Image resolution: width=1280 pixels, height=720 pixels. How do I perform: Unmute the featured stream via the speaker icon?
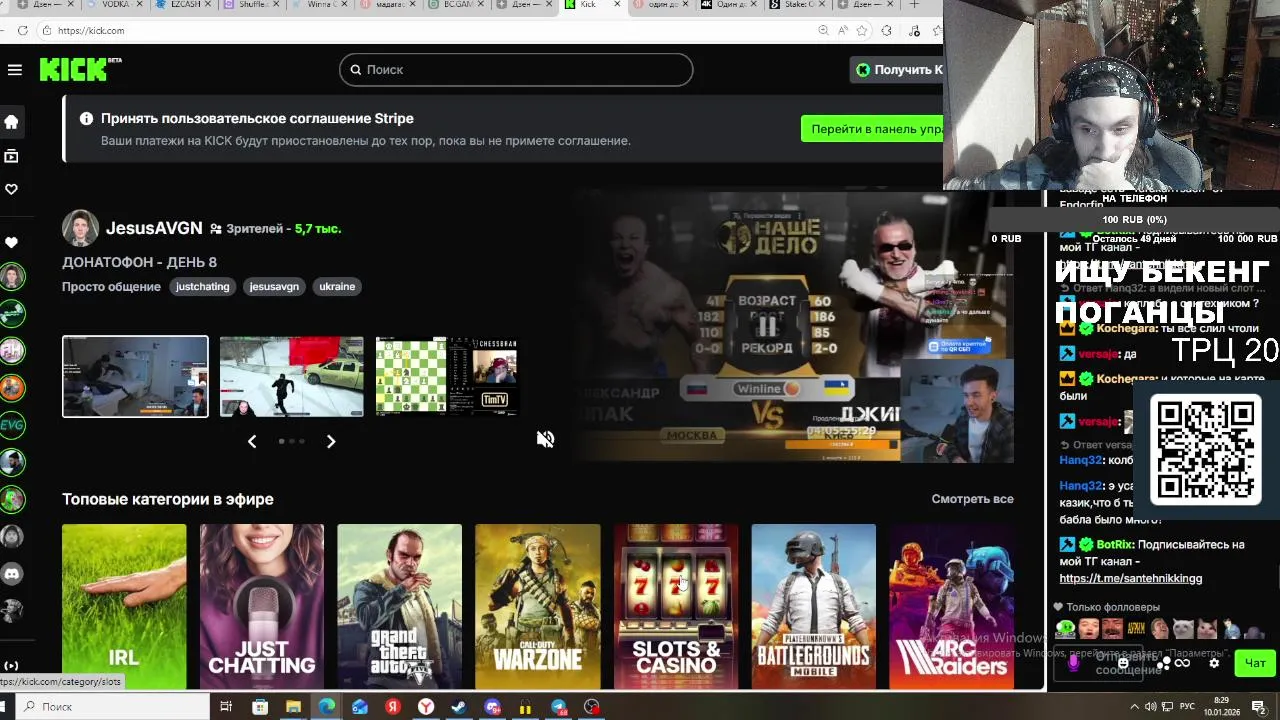point(545,439)
